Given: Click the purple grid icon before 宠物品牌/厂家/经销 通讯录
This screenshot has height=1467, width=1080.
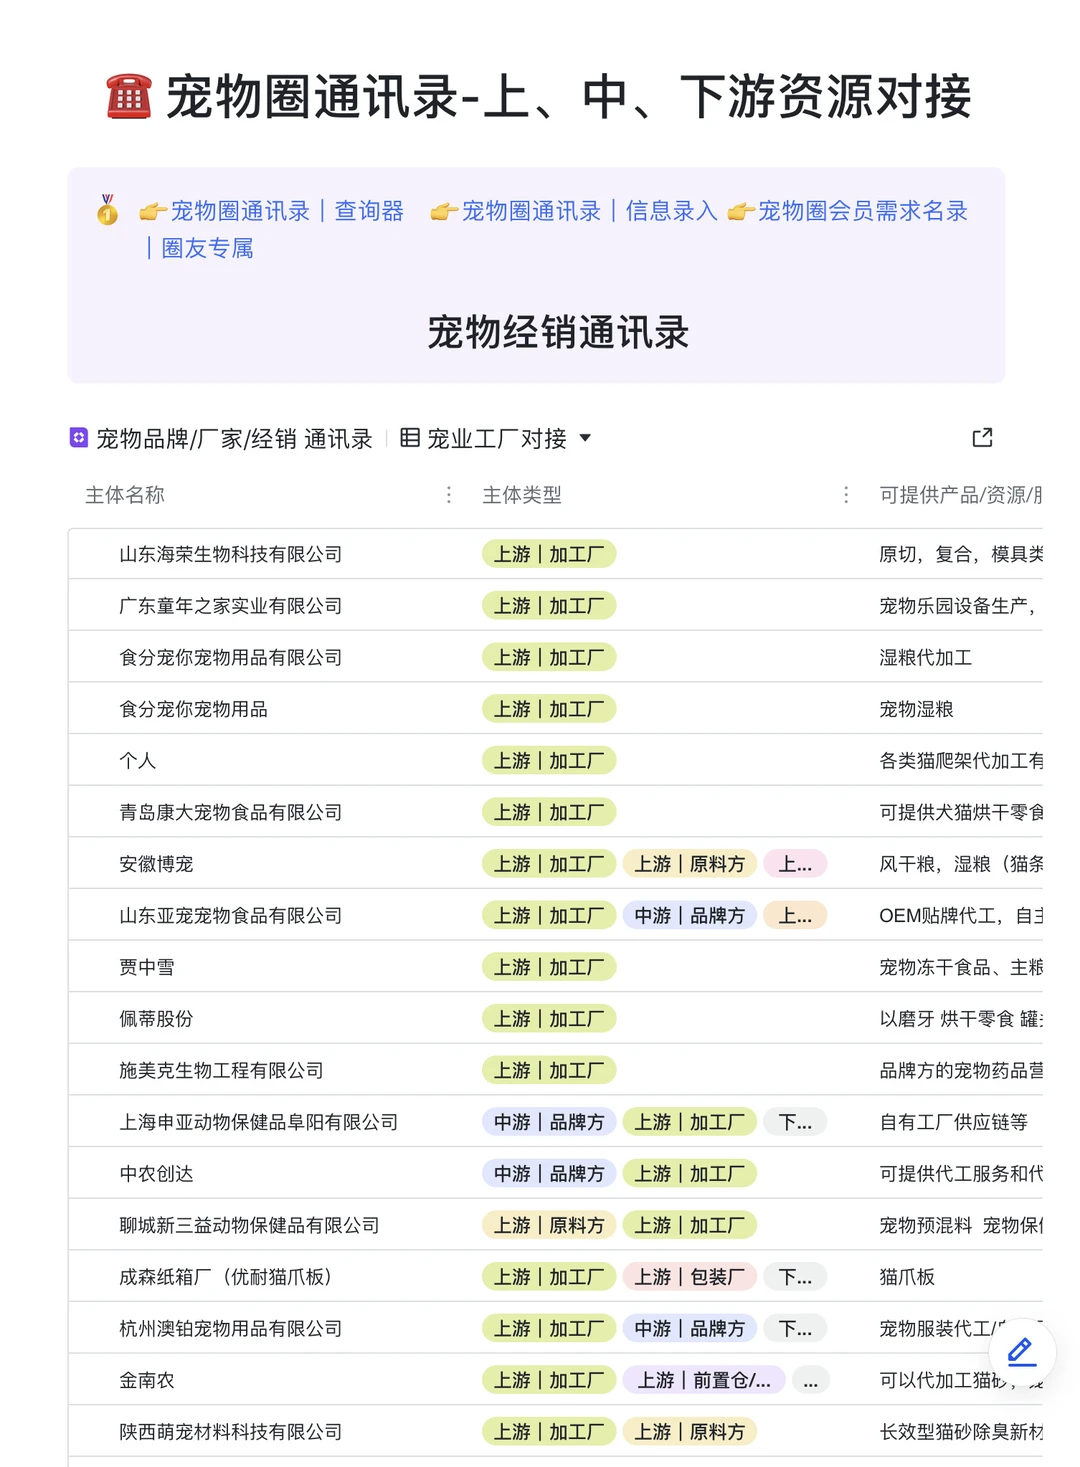Looking at the screenshot, I should click(77, 437).
